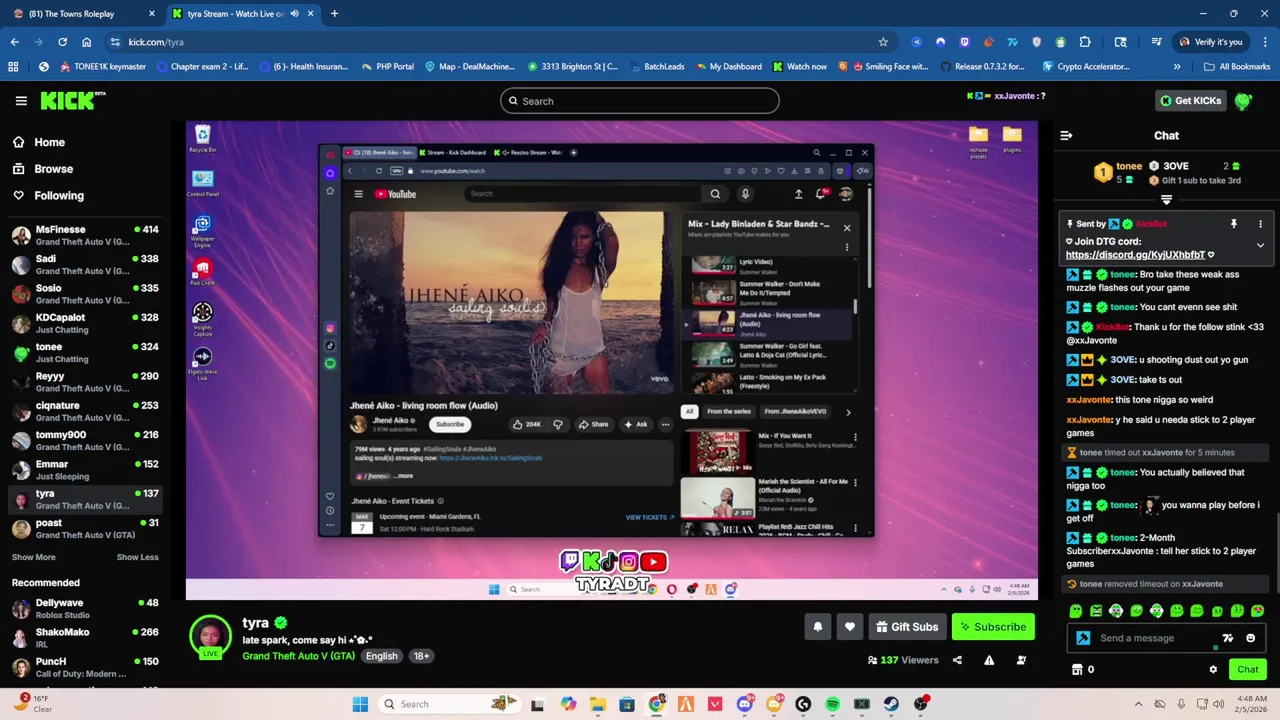The image size is (1280, 720).
Task: Open File Explorer from the taskbar
Action: pyautogui.click(x=597, y=704)
